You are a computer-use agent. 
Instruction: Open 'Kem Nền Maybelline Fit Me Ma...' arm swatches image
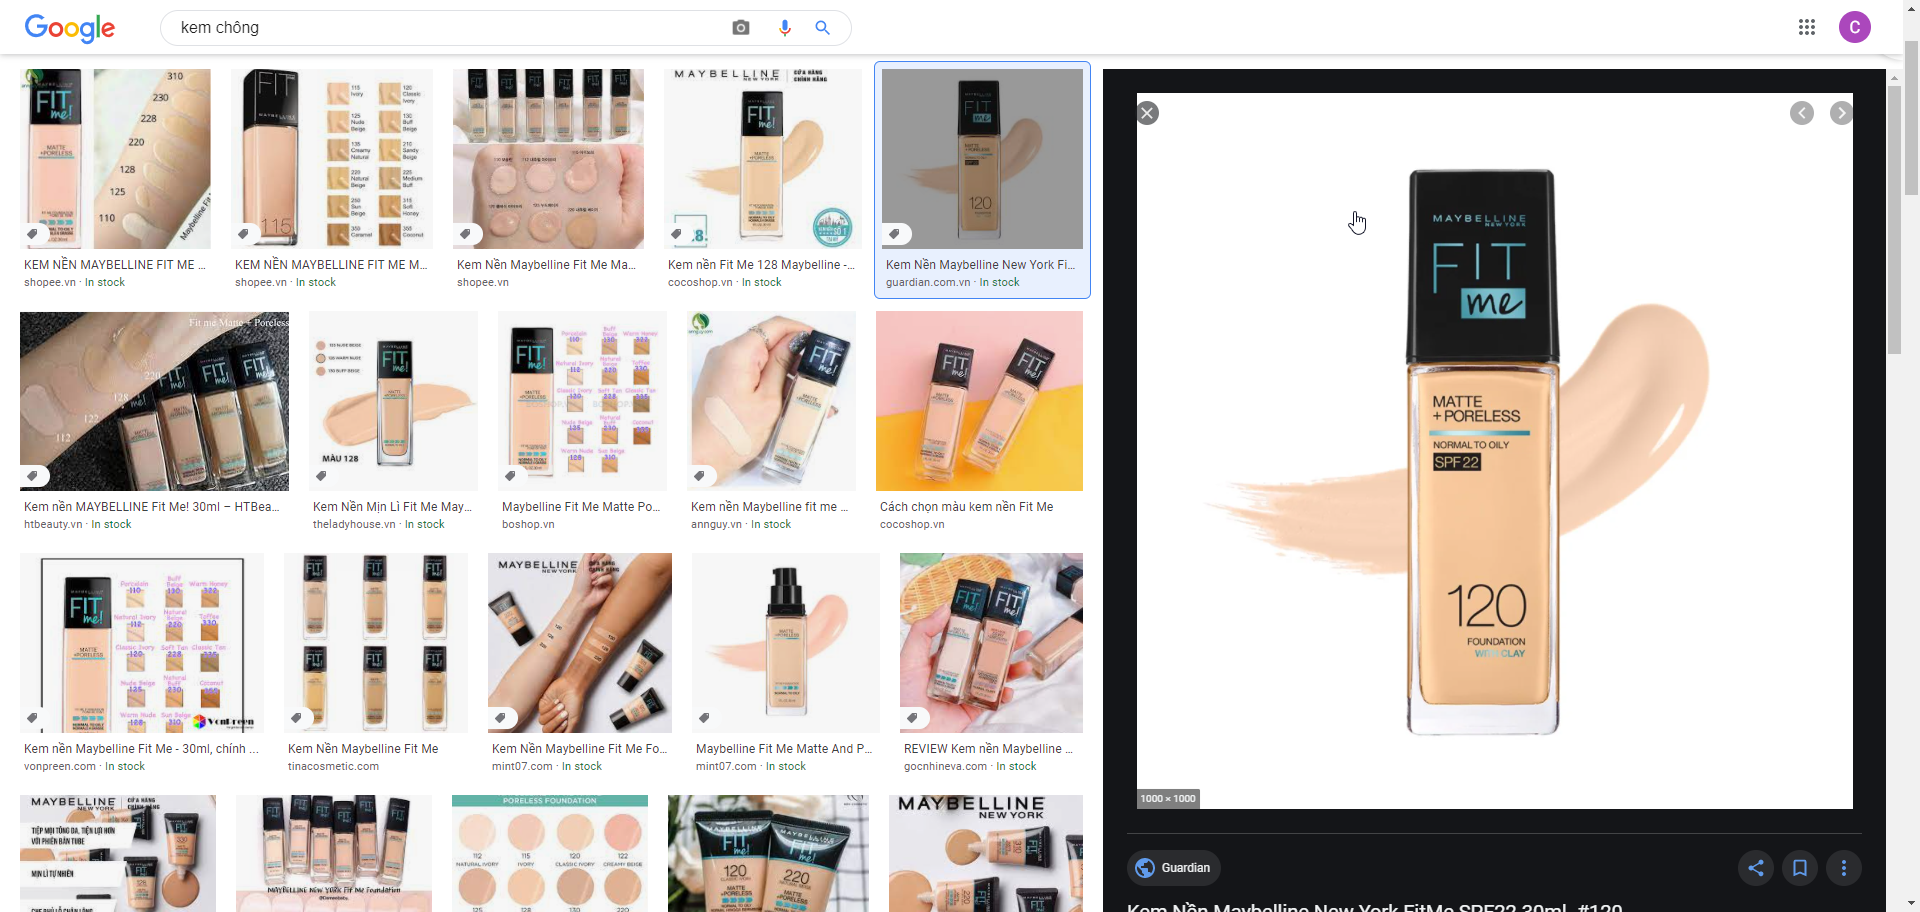coord(548,158)
